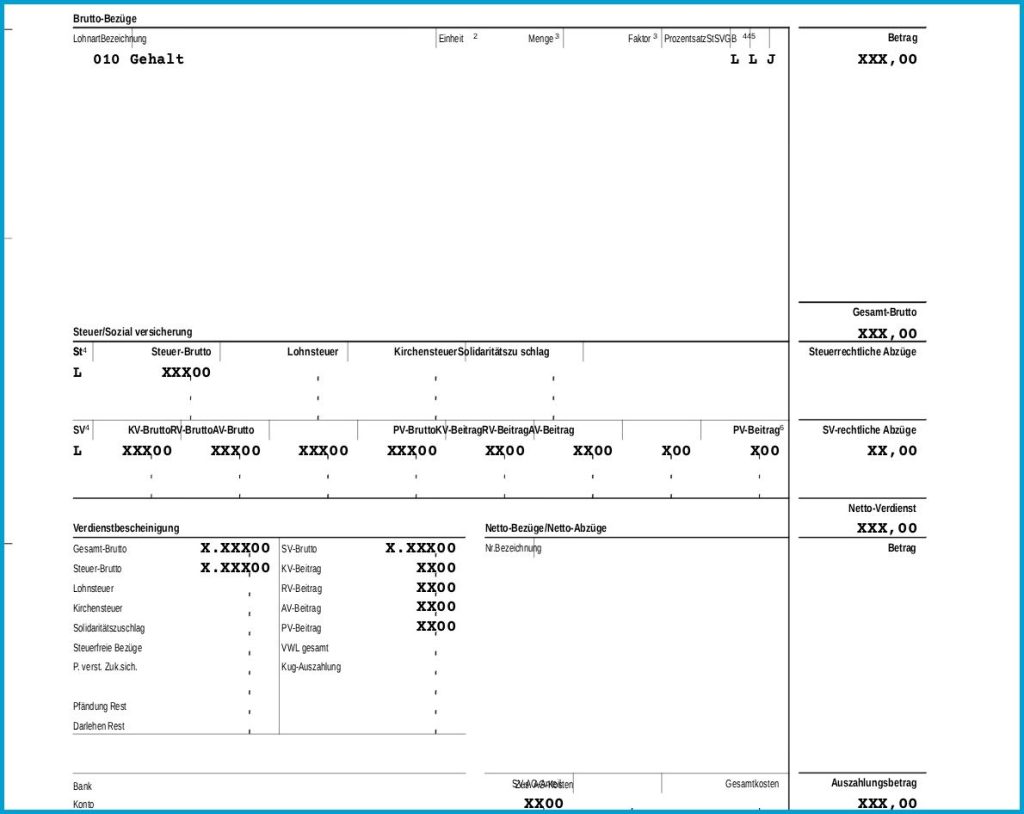Click the SV-rechtliche Abzüge value
Screen dimensions: 1024x814
[891, 451]
